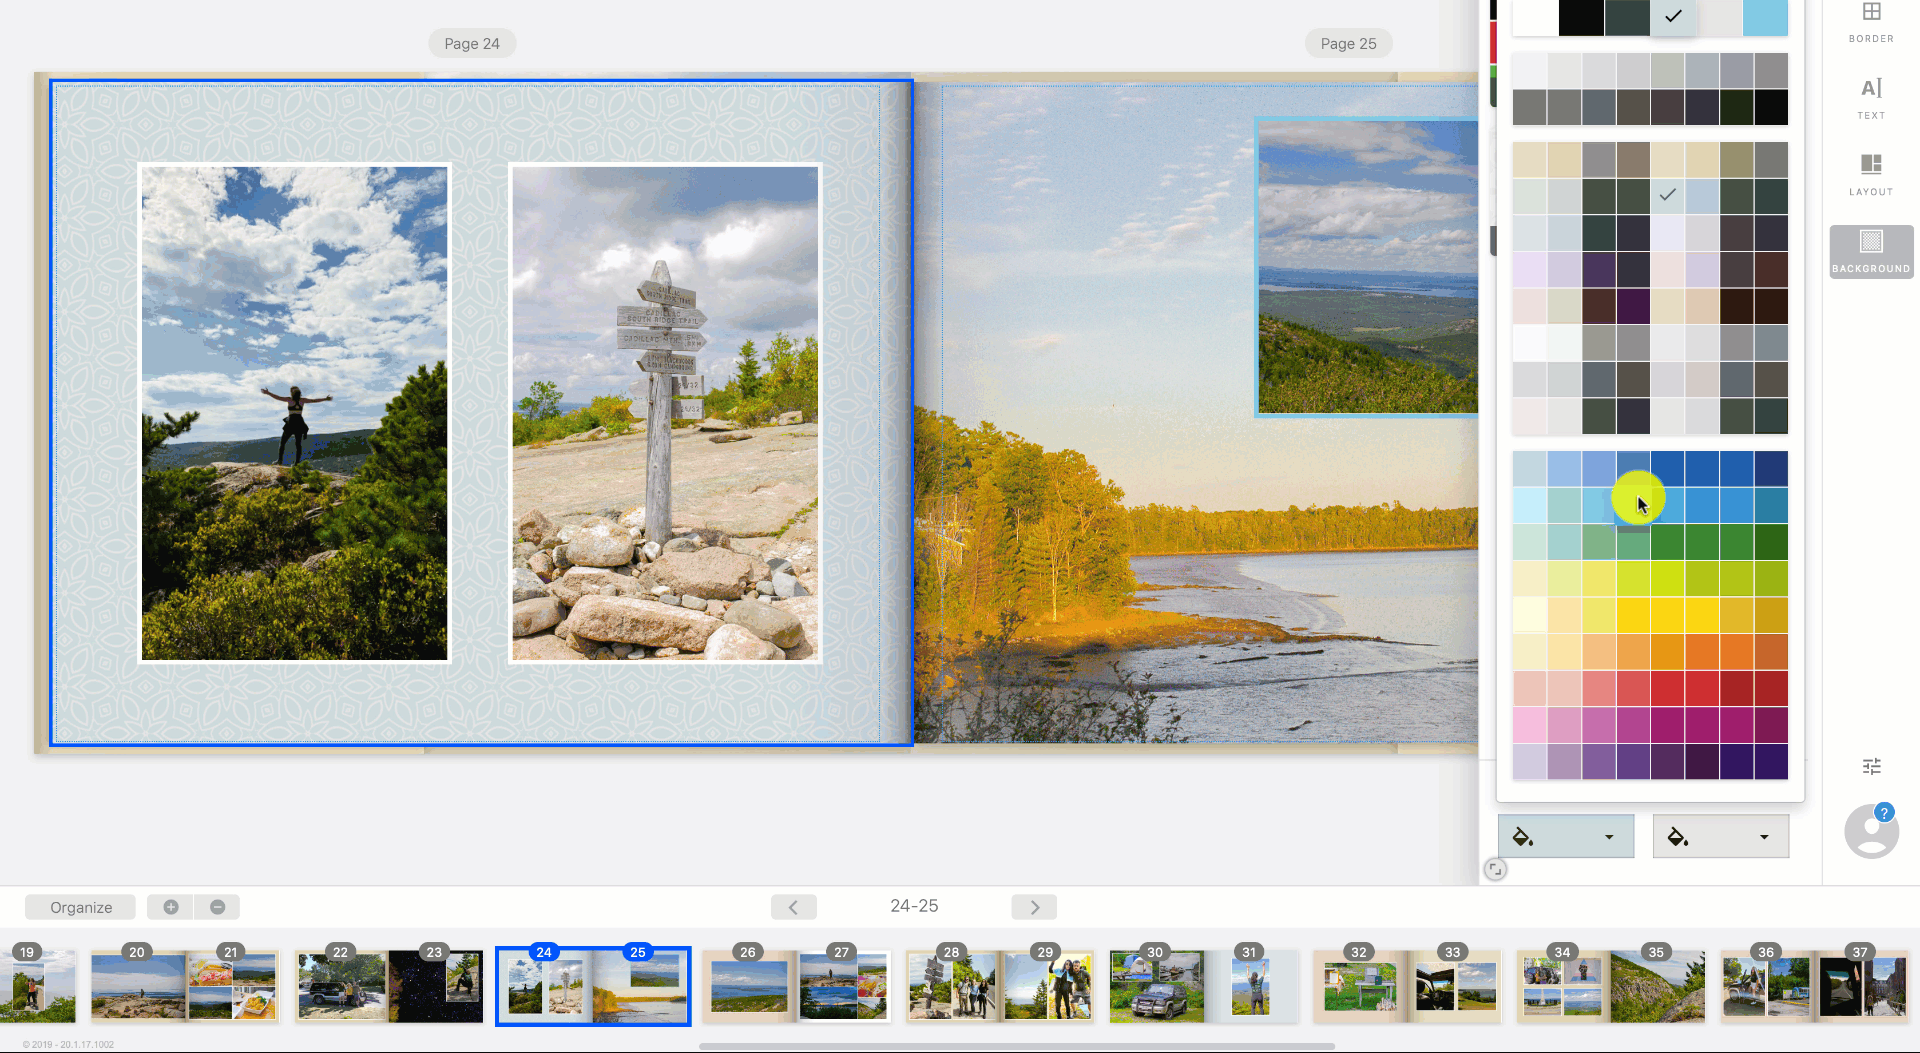Open the Border panel
Viewport: 1920px width, 1053px height.
click(1871, 22)
